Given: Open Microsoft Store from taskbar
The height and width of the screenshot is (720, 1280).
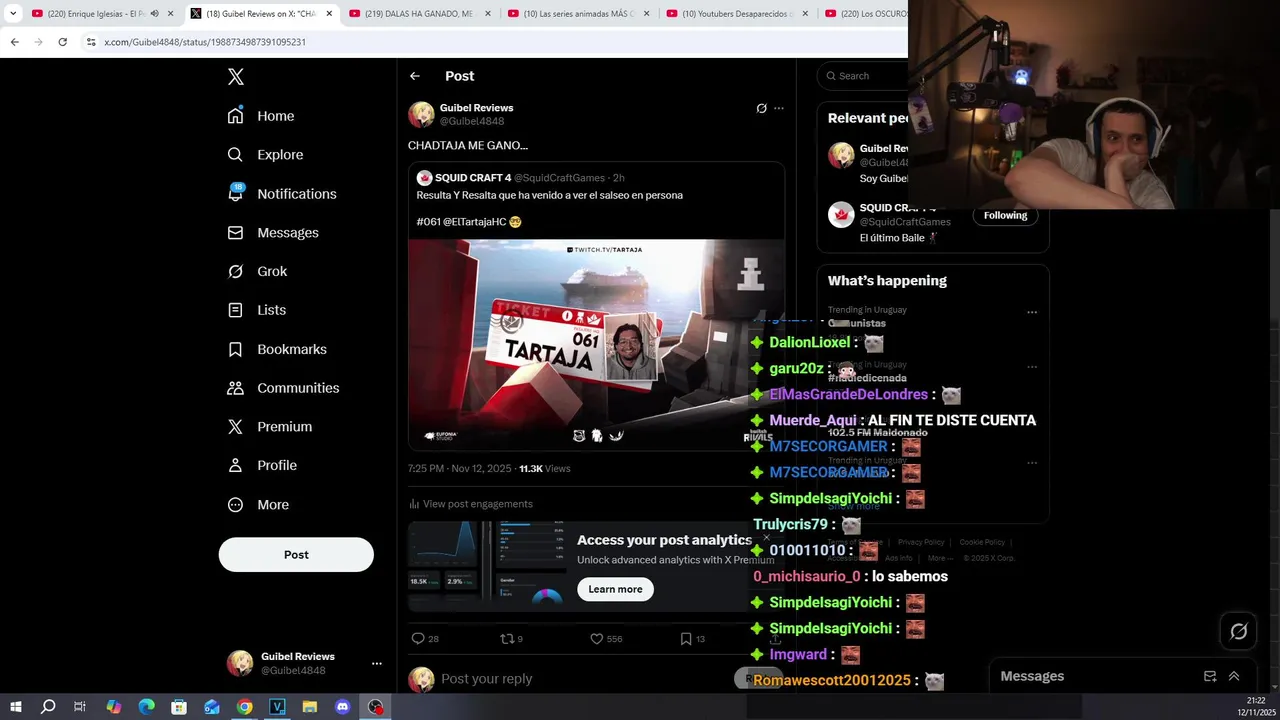Looking at the screenshot, I should [179, 707].
